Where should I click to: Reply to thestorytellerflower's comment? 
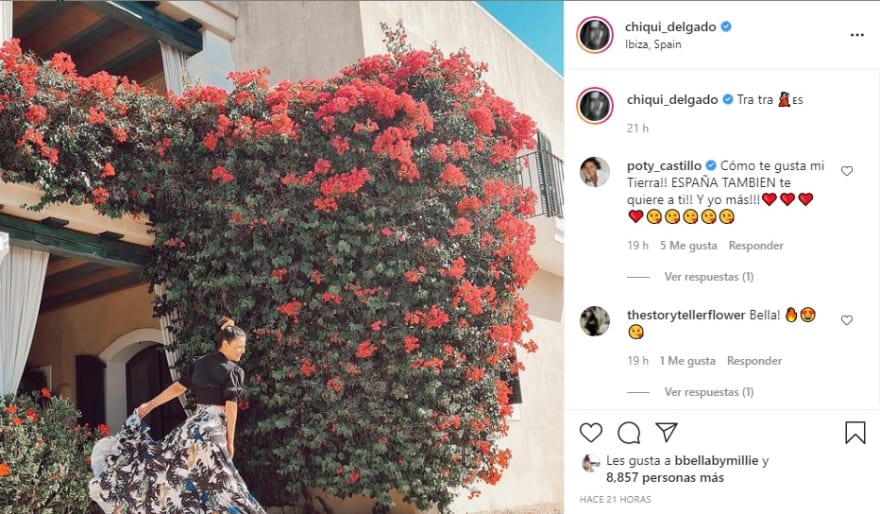754,361
